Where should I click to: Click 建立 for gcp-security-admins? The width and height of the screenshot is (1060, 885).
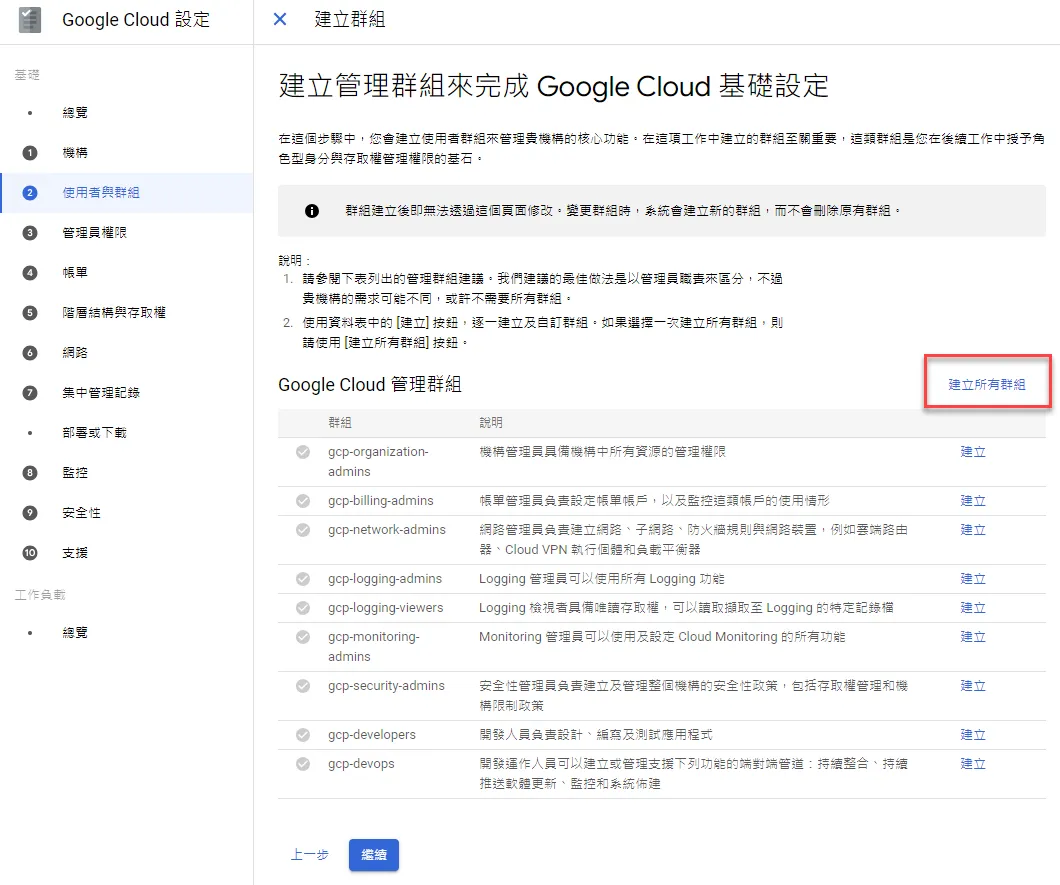(973, 686)
